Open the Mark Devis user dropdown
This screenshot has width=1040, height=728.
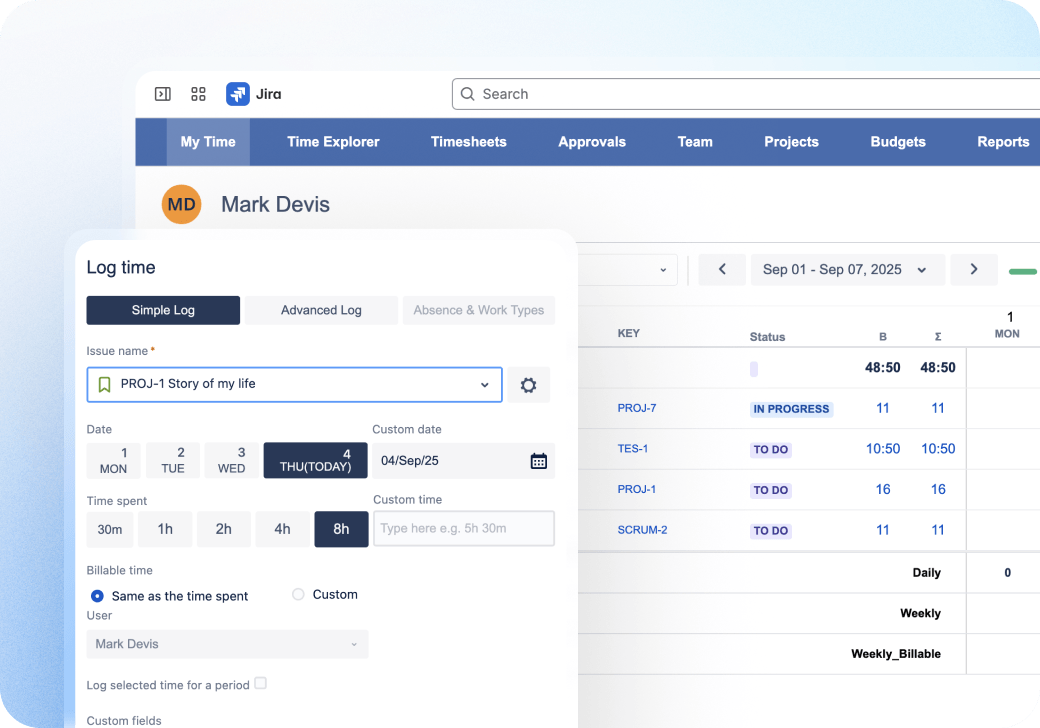coord(227,644)
